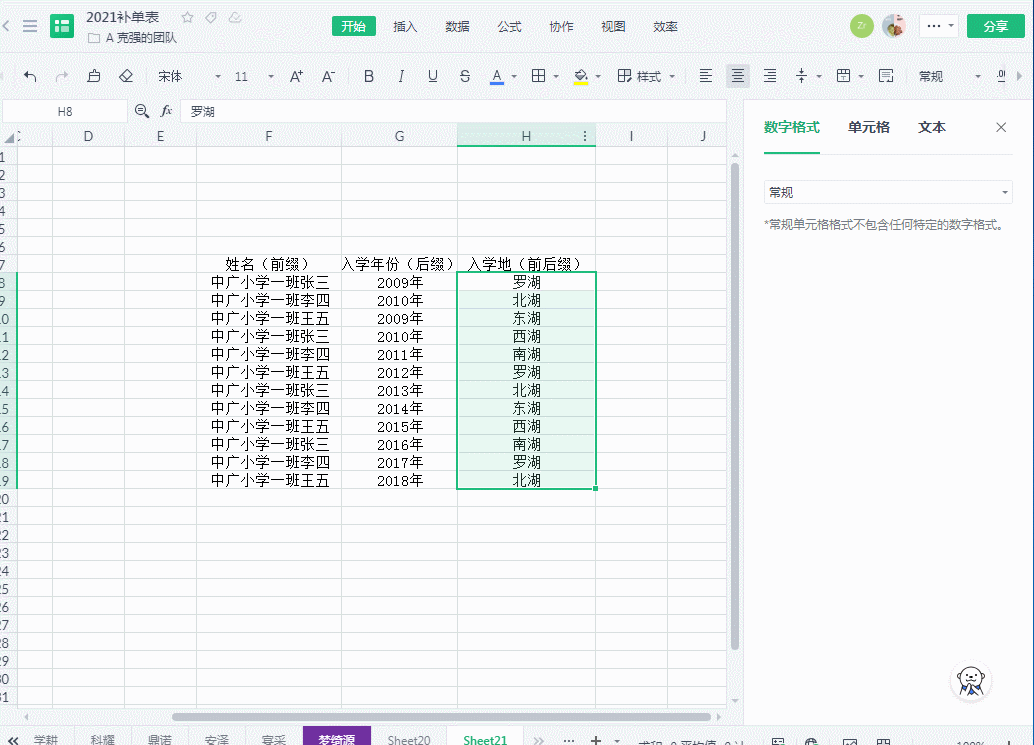Add a new sheet with plus
1034x745 pixels.
coord(595,740)
